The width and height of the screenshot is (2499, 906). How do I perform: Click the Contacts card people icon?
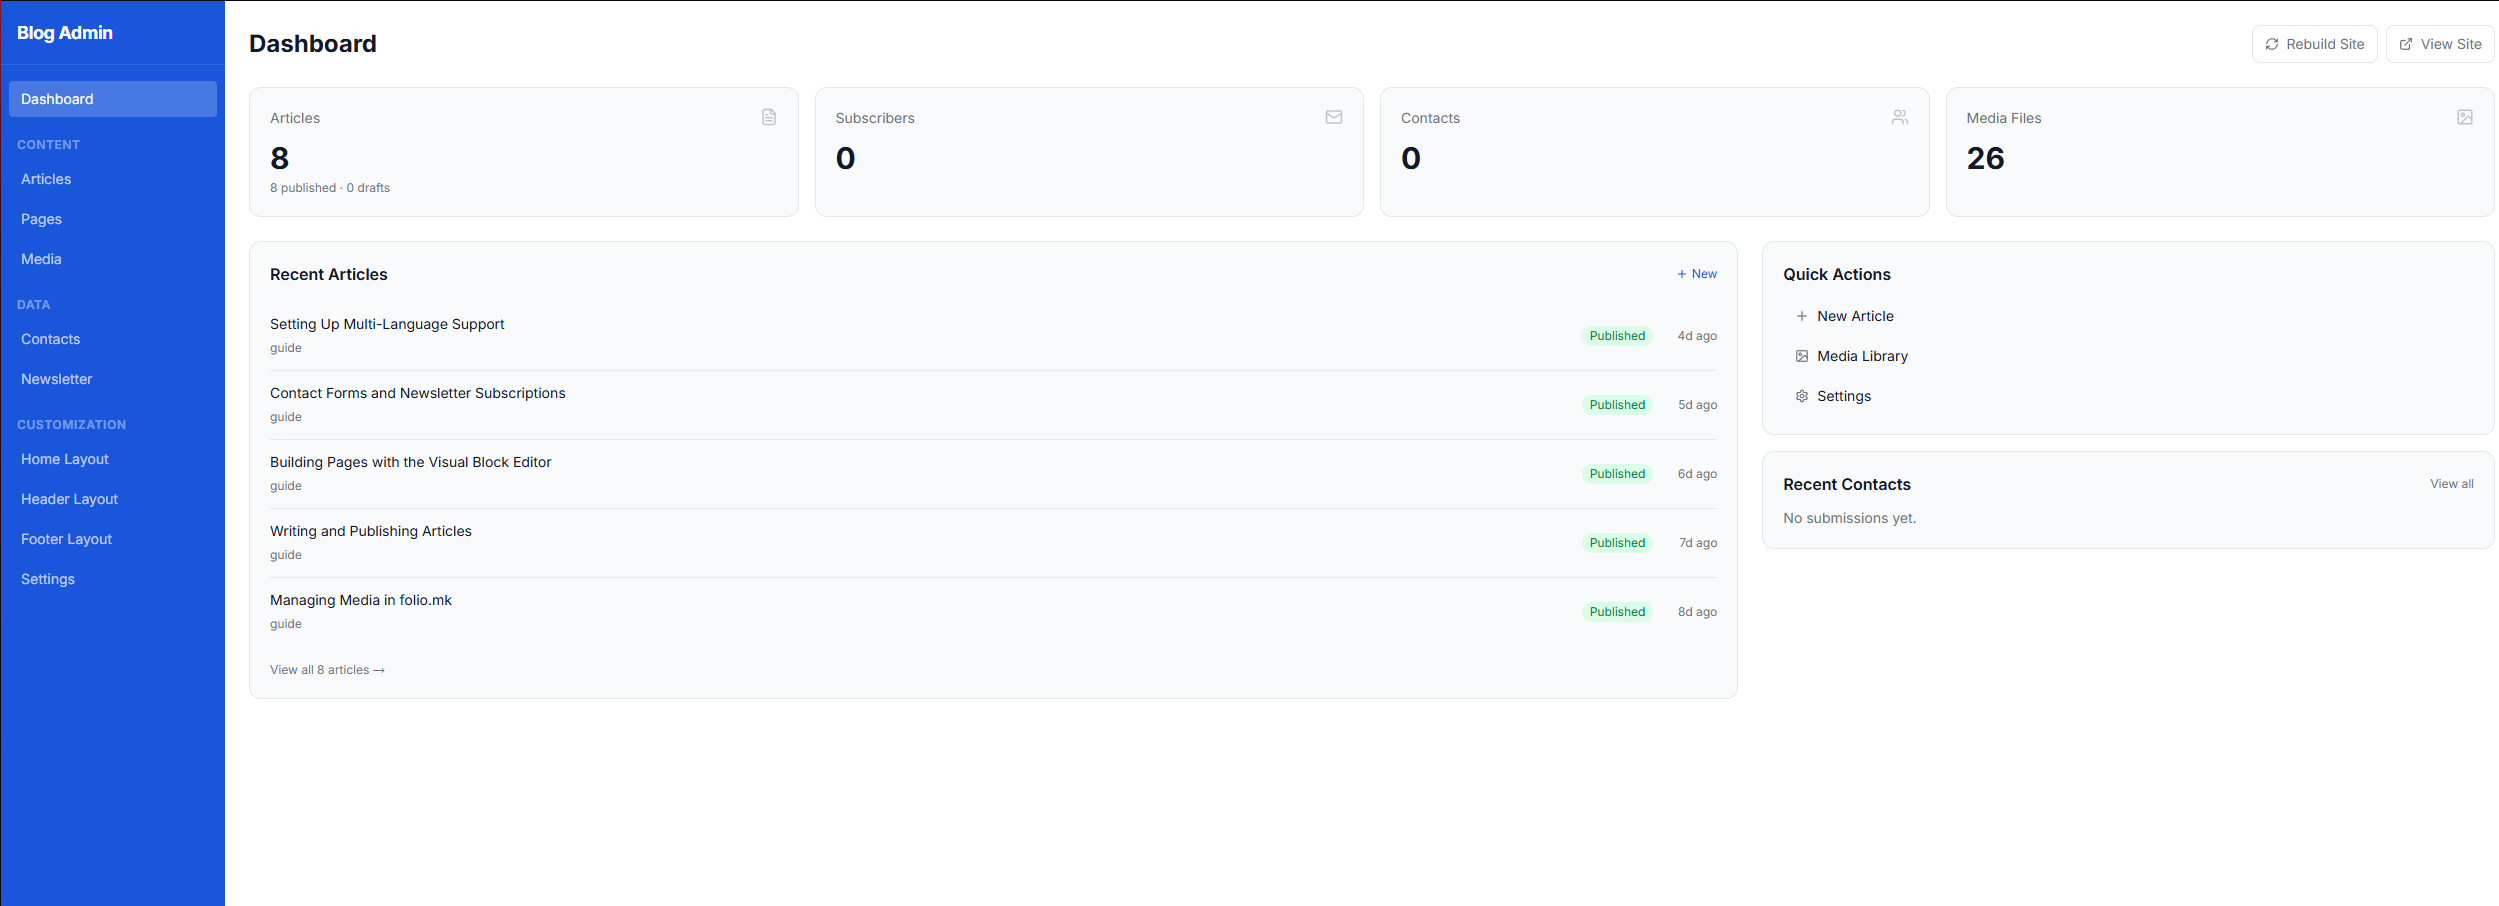(1900, 117)
